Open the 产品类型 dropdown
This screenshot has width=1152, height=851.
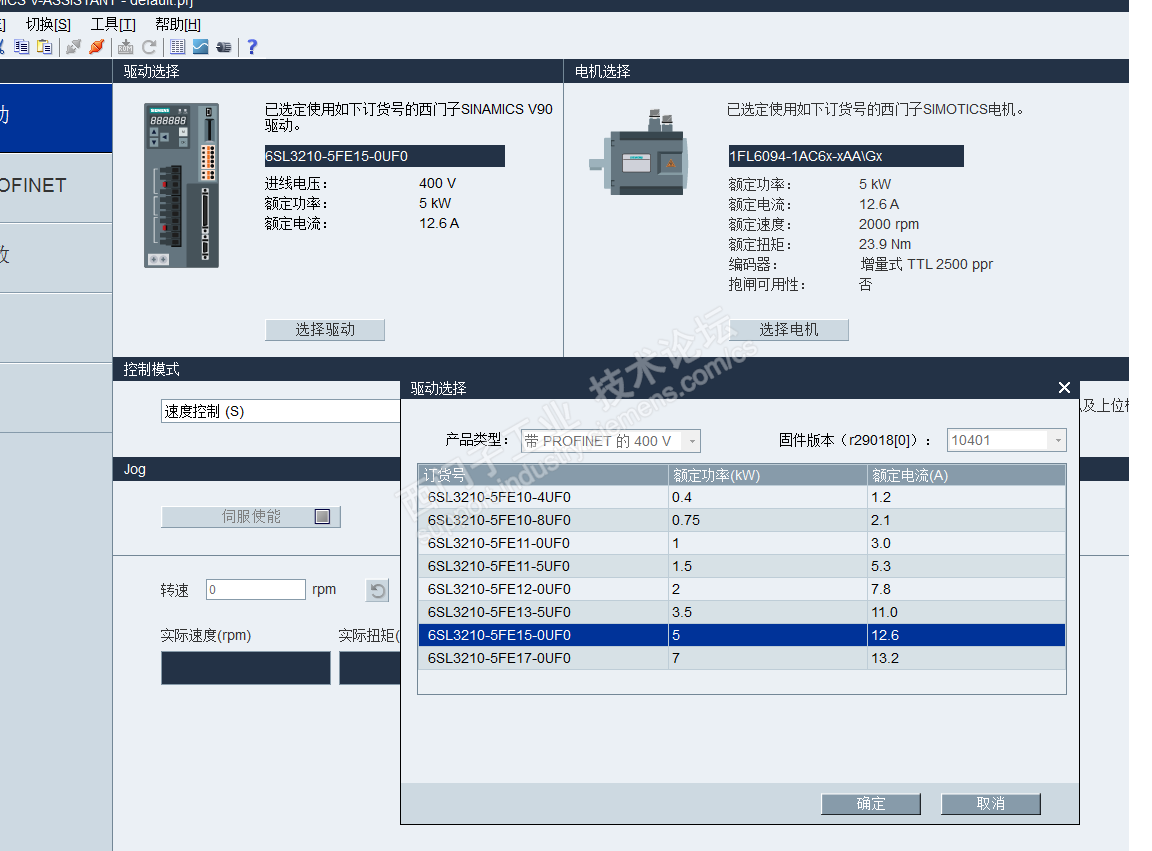(611, 441)
